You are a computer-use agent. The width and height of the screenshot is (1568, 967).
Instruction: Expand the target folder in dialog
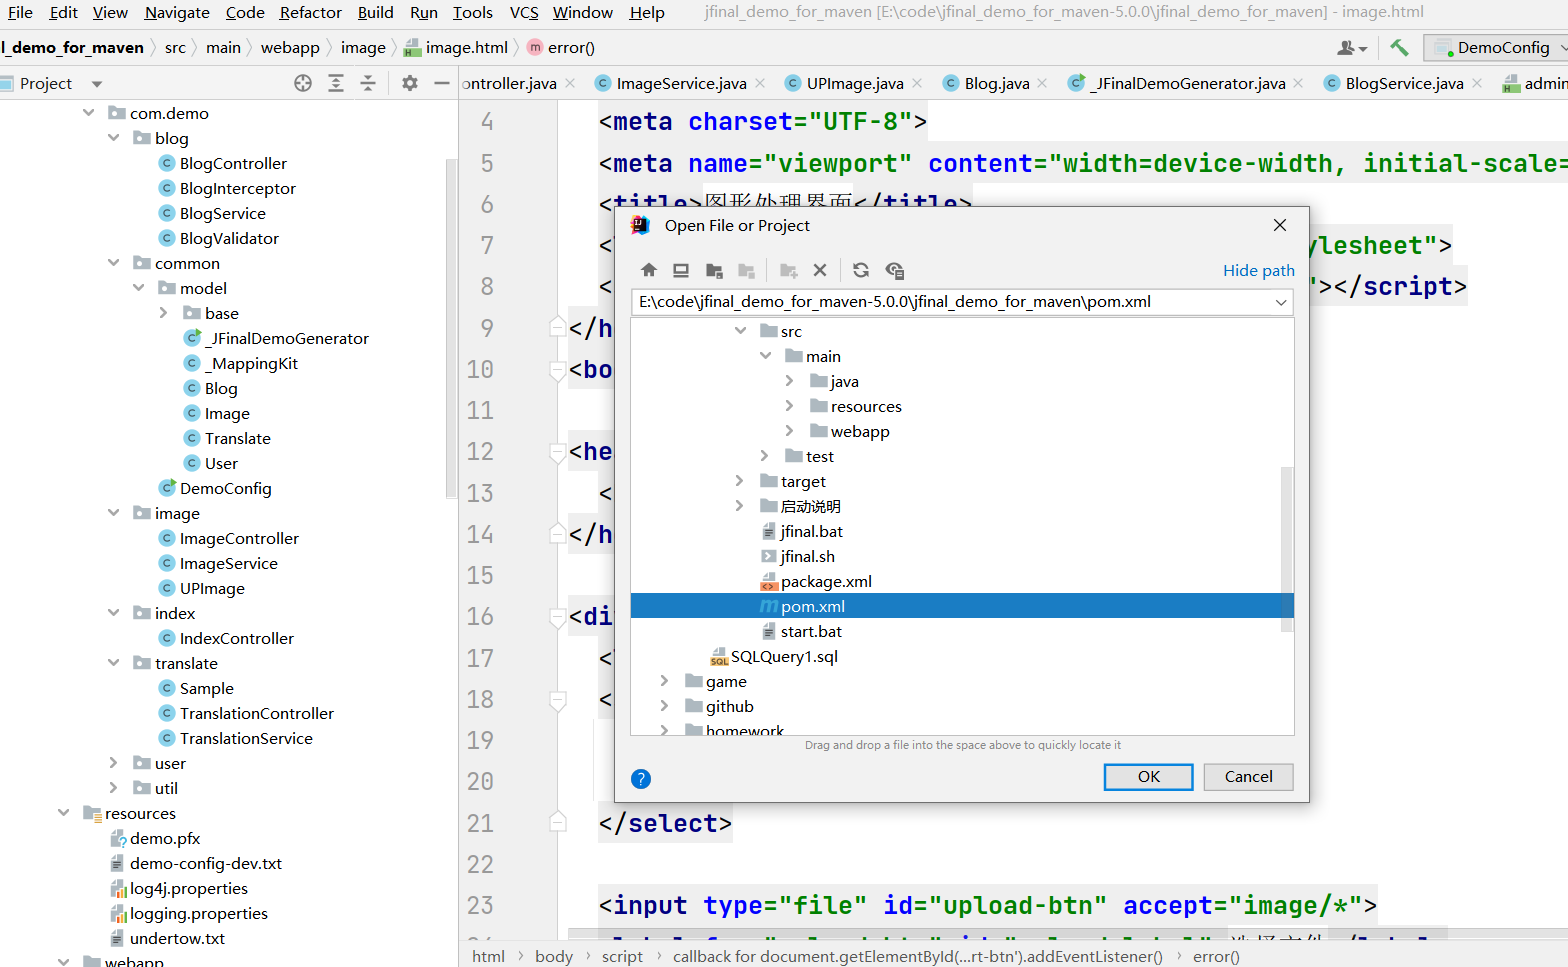click(740, 480)
